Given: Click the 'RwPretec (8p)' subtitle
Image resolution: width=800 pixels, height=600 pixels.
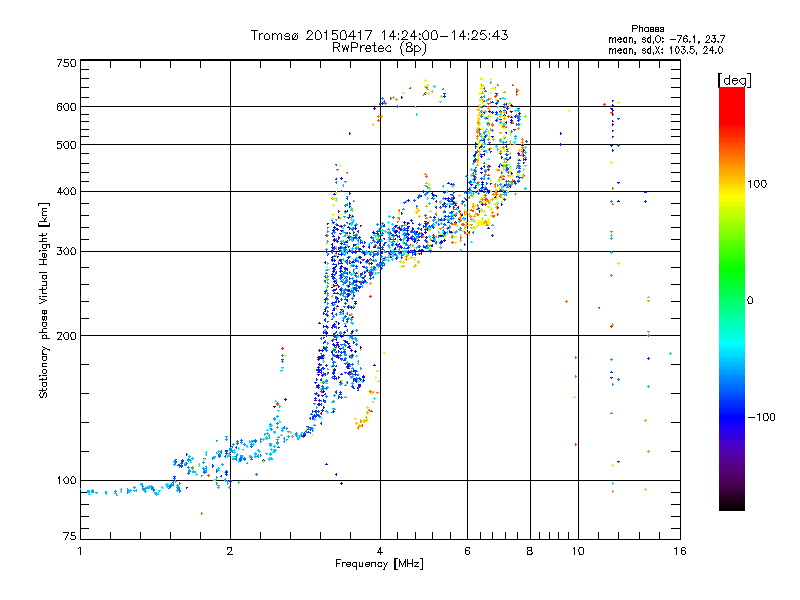Looking at the screenshot, I should (379, 48).
